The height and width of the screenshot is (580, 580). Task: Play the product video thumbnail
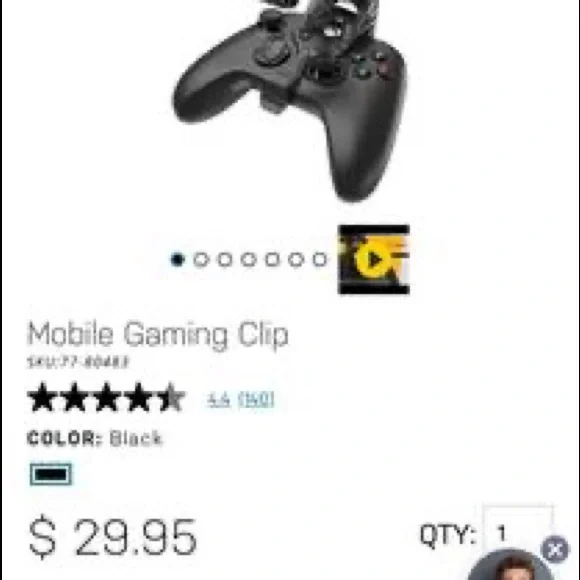(374, 259)
